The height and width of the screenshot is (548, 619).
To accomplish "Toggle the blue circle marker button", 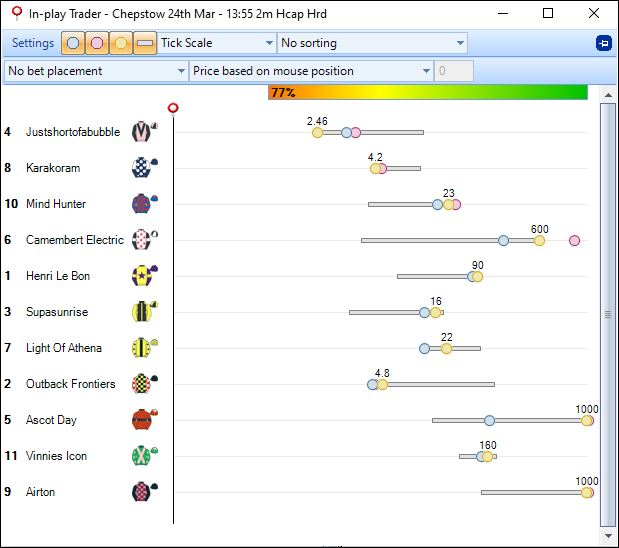I will pos(73,43).
